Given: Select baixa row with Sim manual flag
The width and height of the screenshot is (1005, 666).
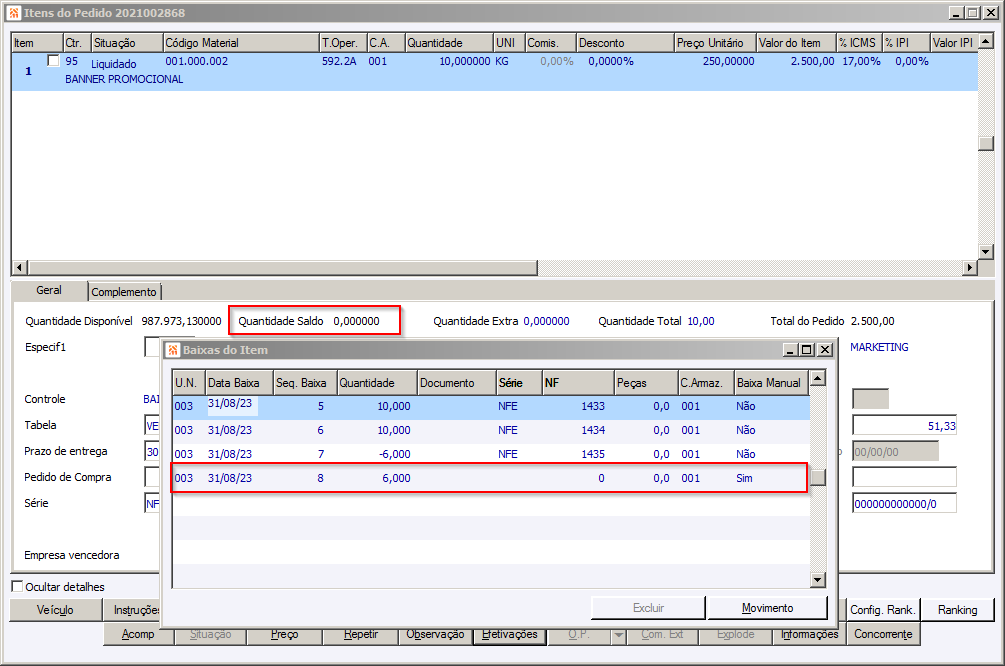Looking at the screenshot, I should tap(491, 478).
